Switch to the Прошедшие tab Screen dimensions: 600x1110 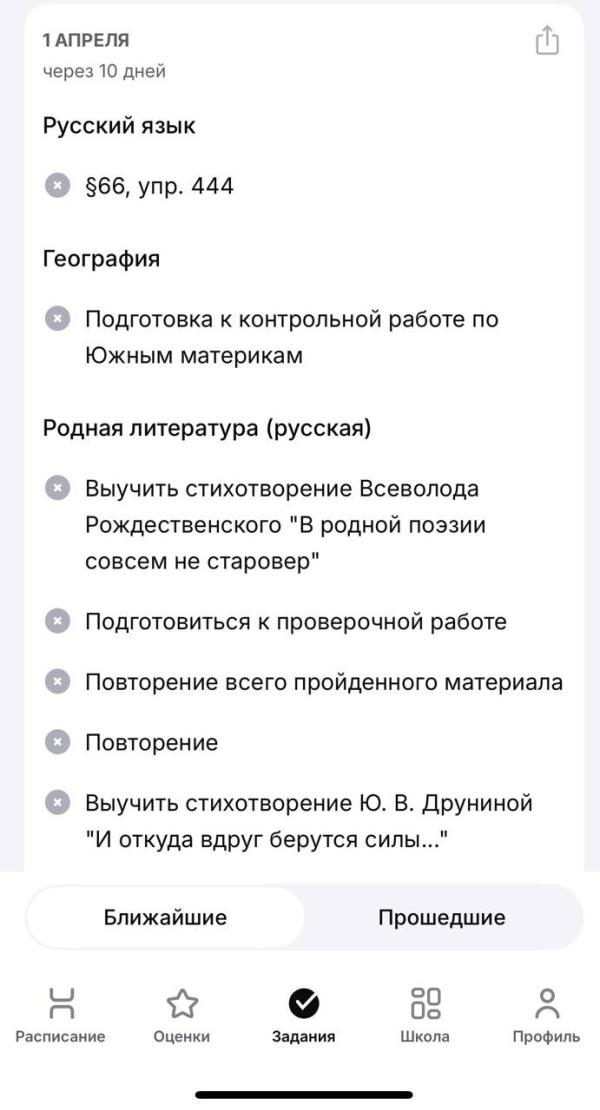[442, 917]
